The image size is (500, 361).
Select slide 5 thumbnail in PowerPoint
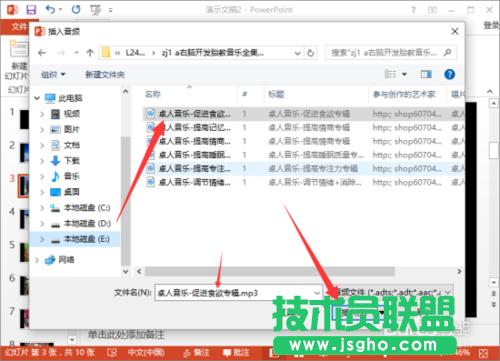click(24, 252)
